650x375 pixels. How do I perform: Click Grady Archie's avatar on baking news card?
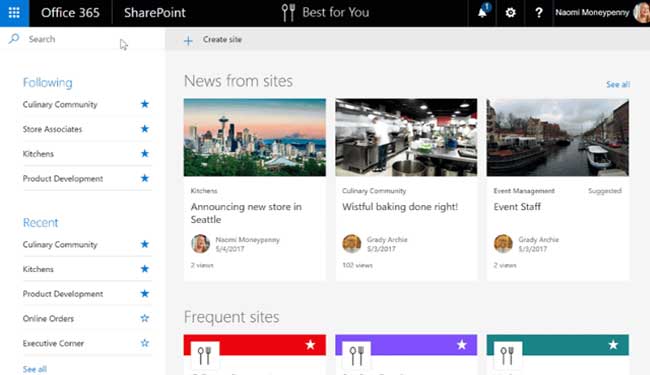pos(352,244)
